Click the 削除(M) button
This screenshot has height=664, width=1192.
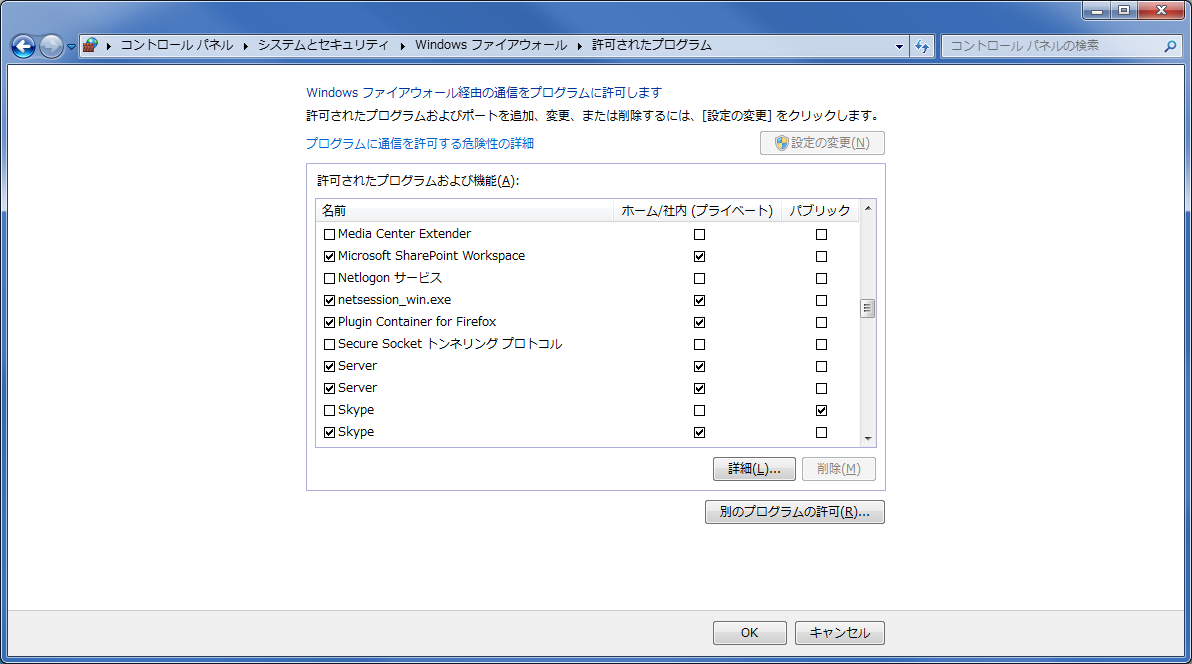coord(839,469)
